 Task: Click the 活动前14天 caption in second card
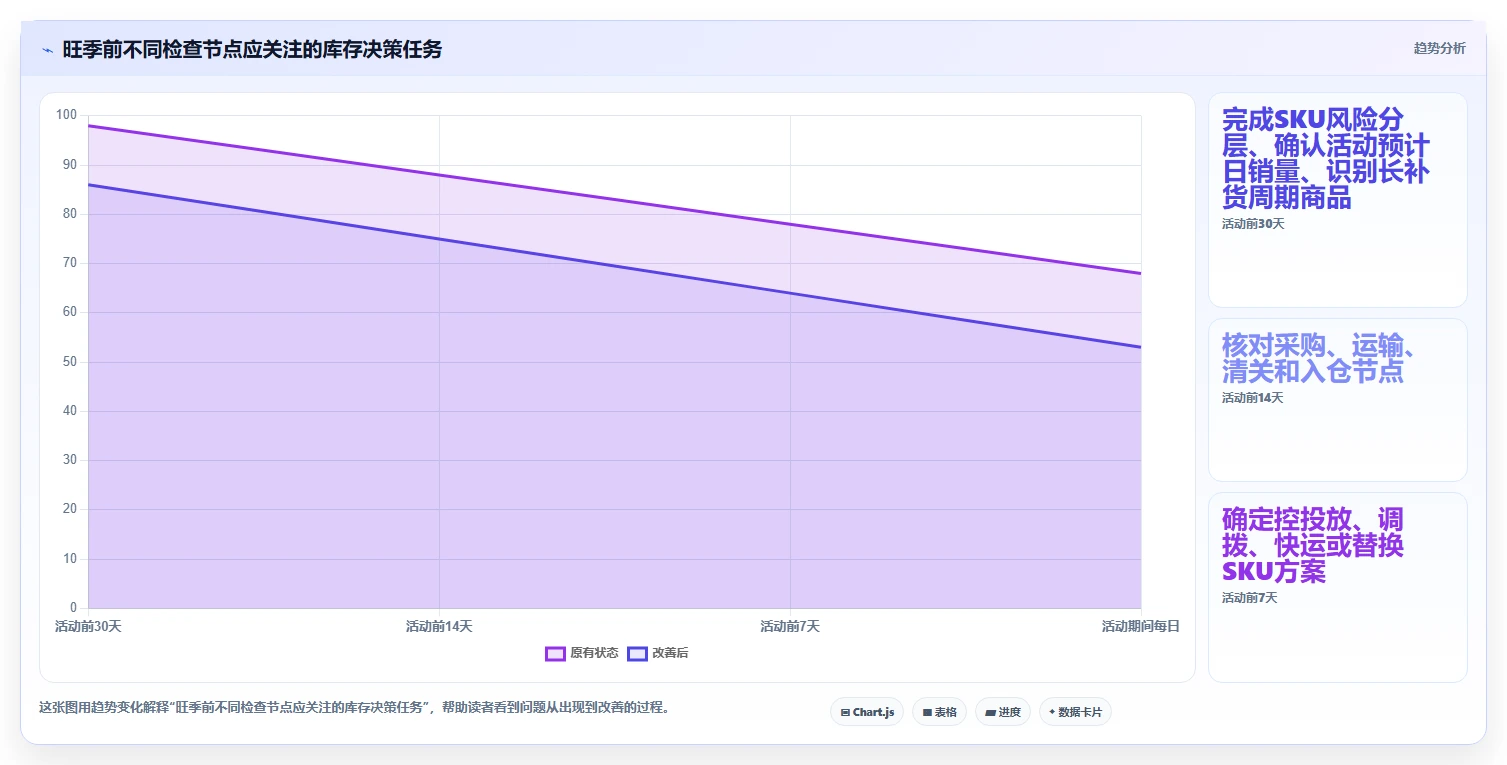click(1252, 398)
